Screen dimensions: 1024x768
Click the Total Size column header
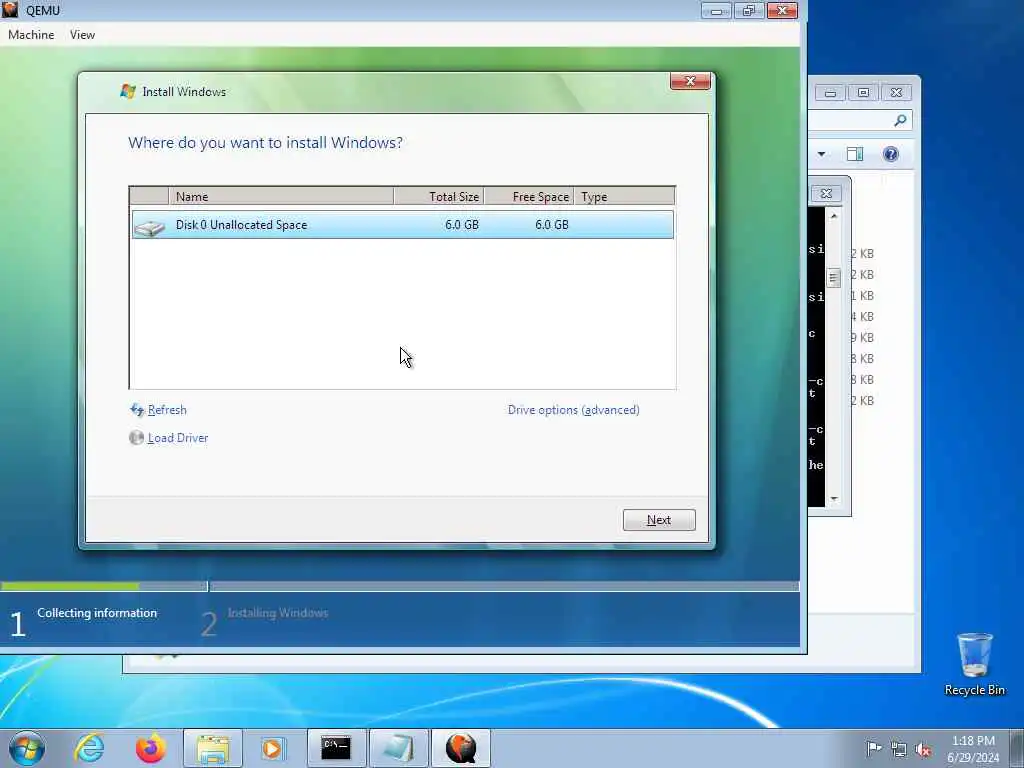click(439, 196)
